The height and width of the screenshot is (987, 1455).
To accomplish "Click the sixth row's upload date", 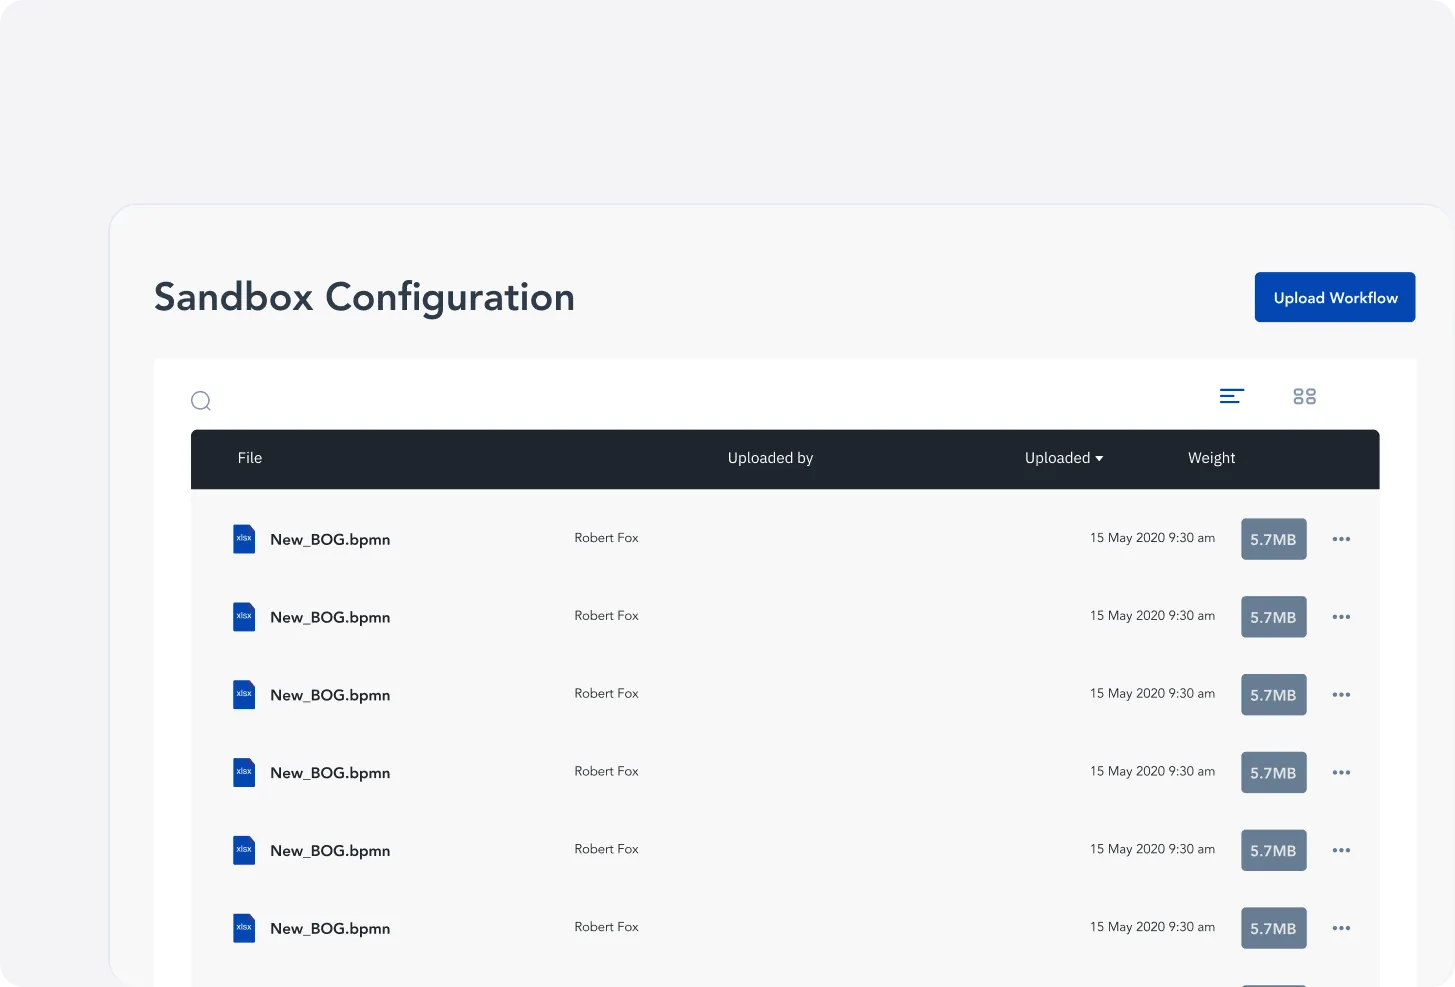I will pos(1152,927).
